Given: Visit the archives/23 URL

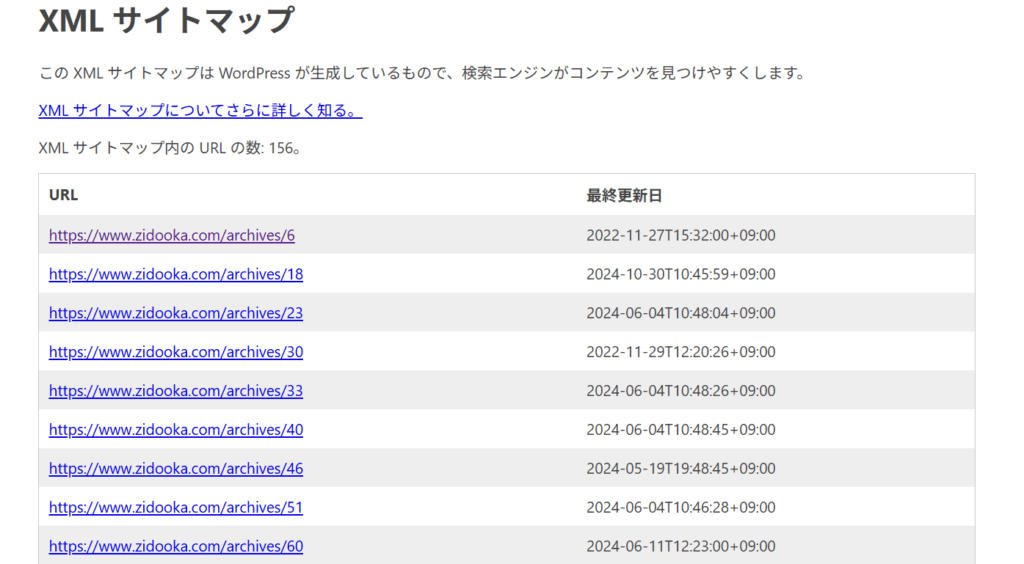Looking at the screenshot, I should [x=175, y=313].
